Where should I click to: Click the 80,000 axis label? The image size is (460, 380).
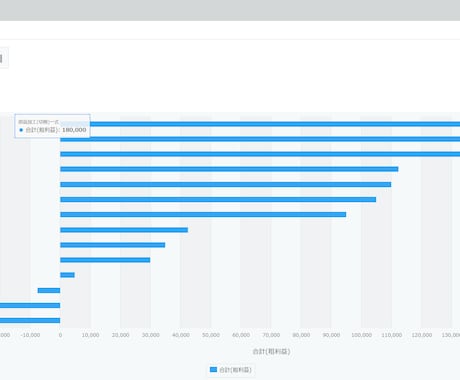[301, 335]
